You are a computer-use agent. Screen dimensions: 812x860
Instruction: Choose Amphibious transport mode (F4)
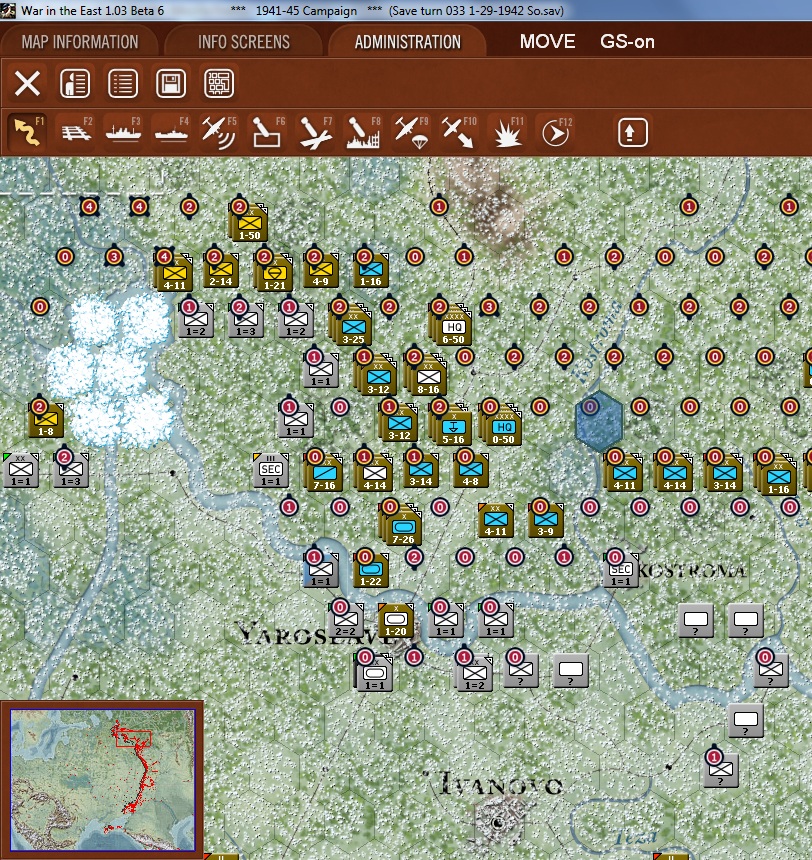coord(171,132)
